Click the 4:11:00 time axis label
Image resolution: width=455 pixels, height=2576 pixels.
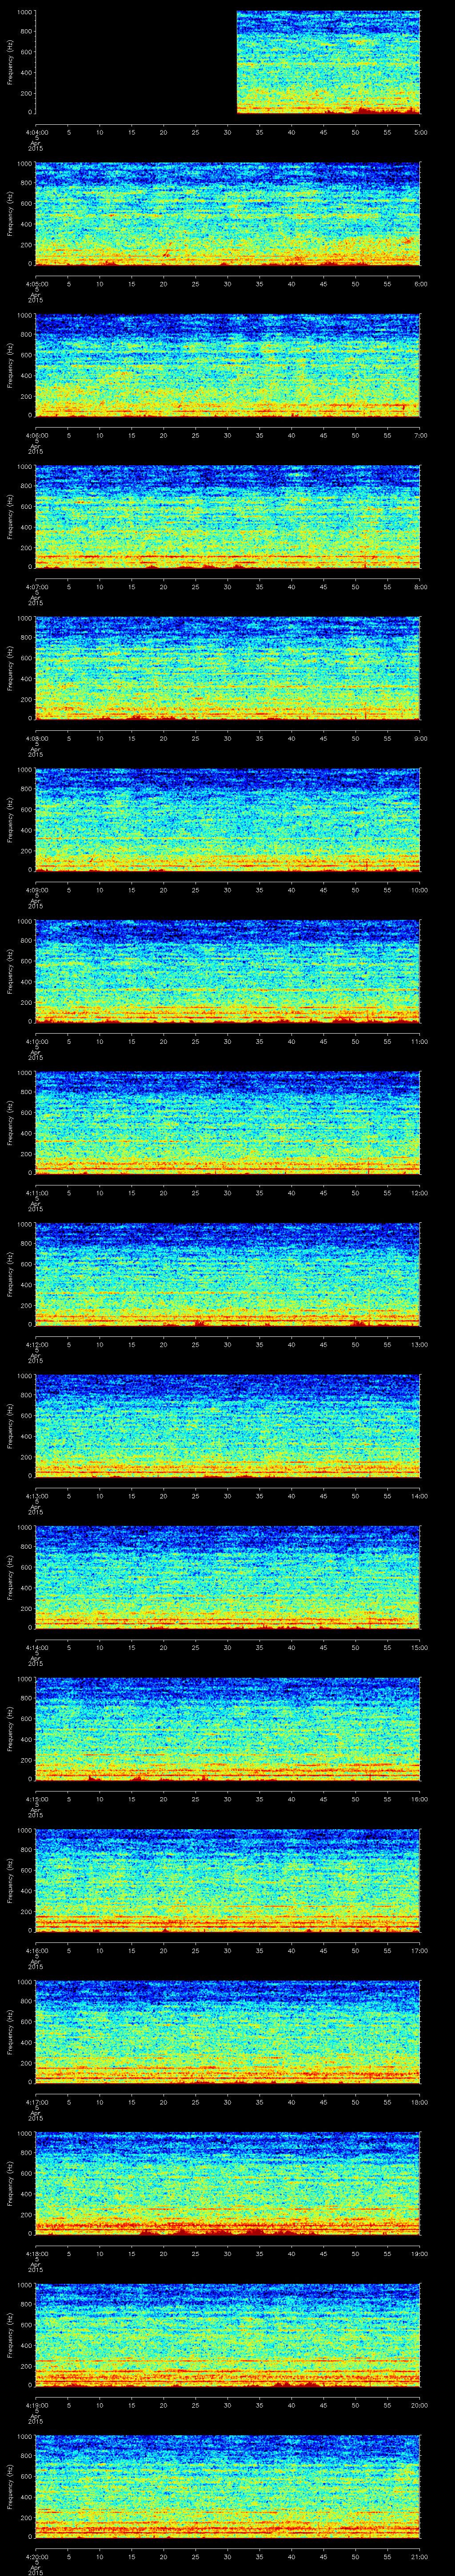point(36,1193)
